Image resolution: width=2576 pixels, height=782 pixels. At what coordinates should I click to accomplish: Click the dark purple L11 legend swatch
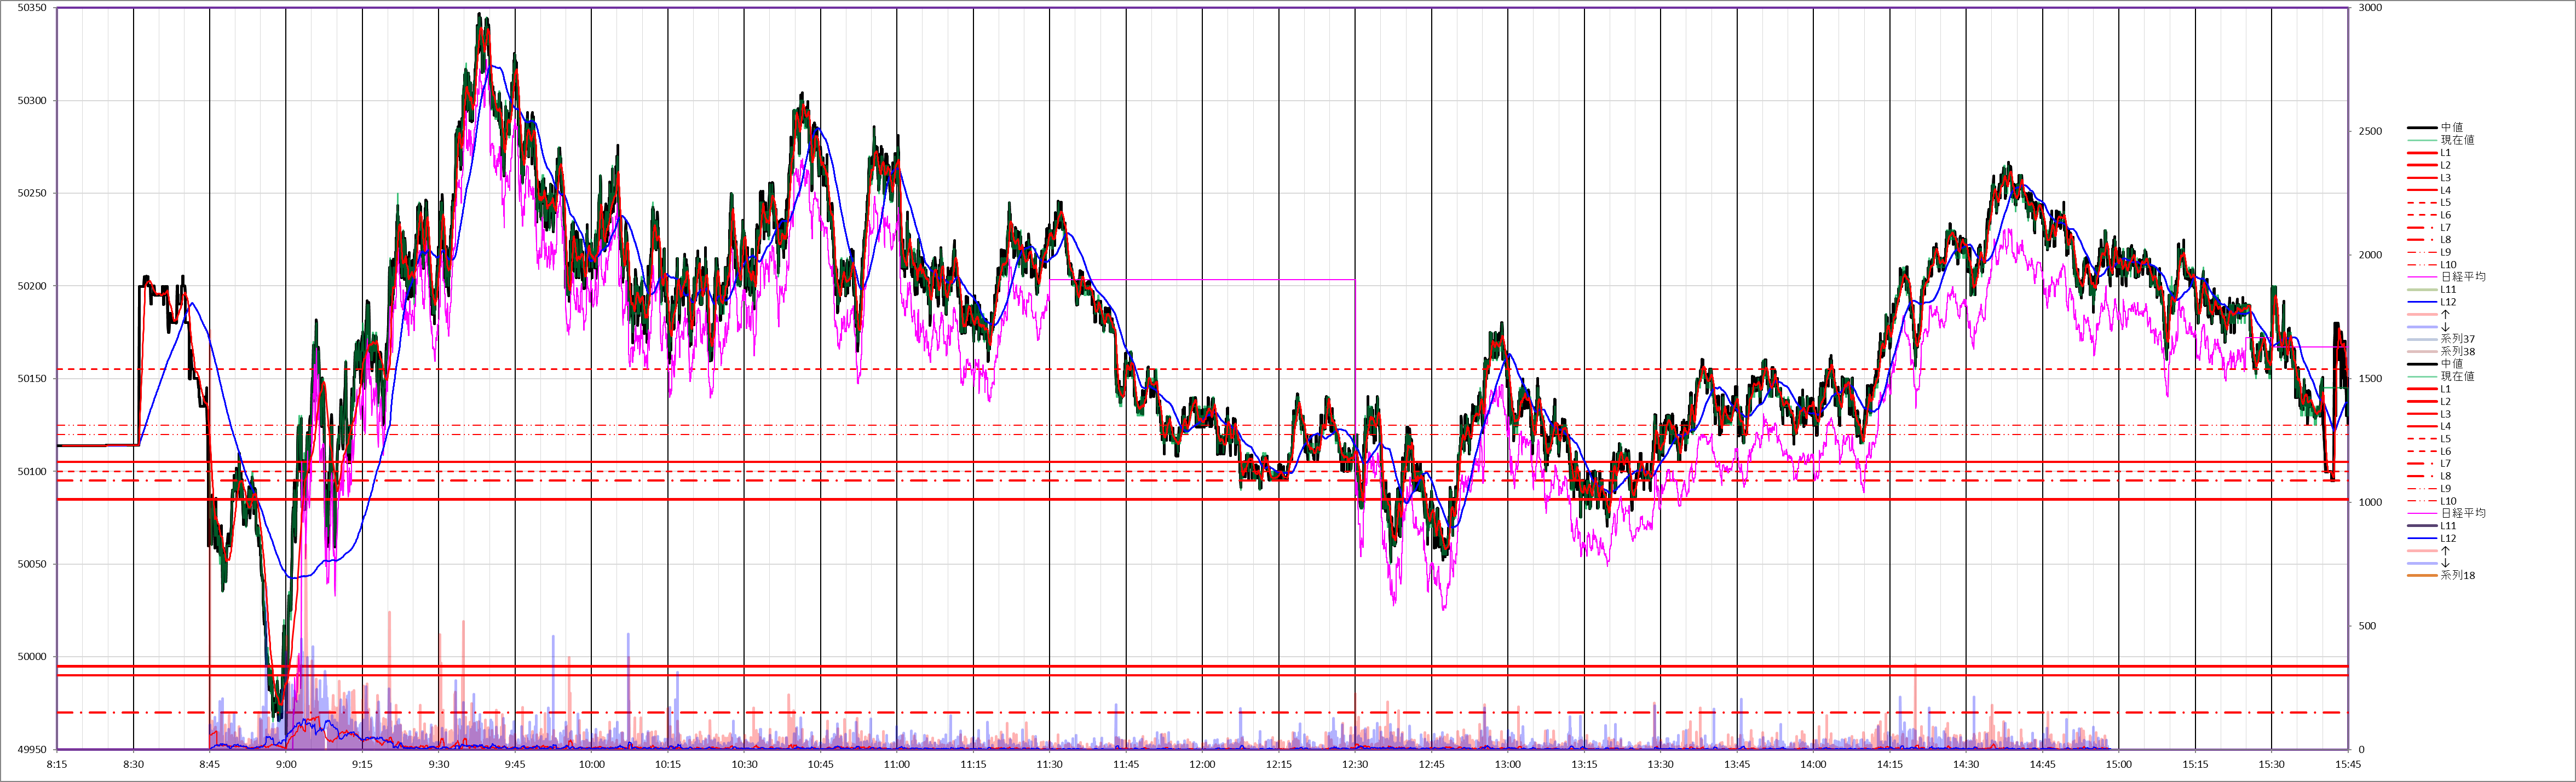click(2421, 526)
